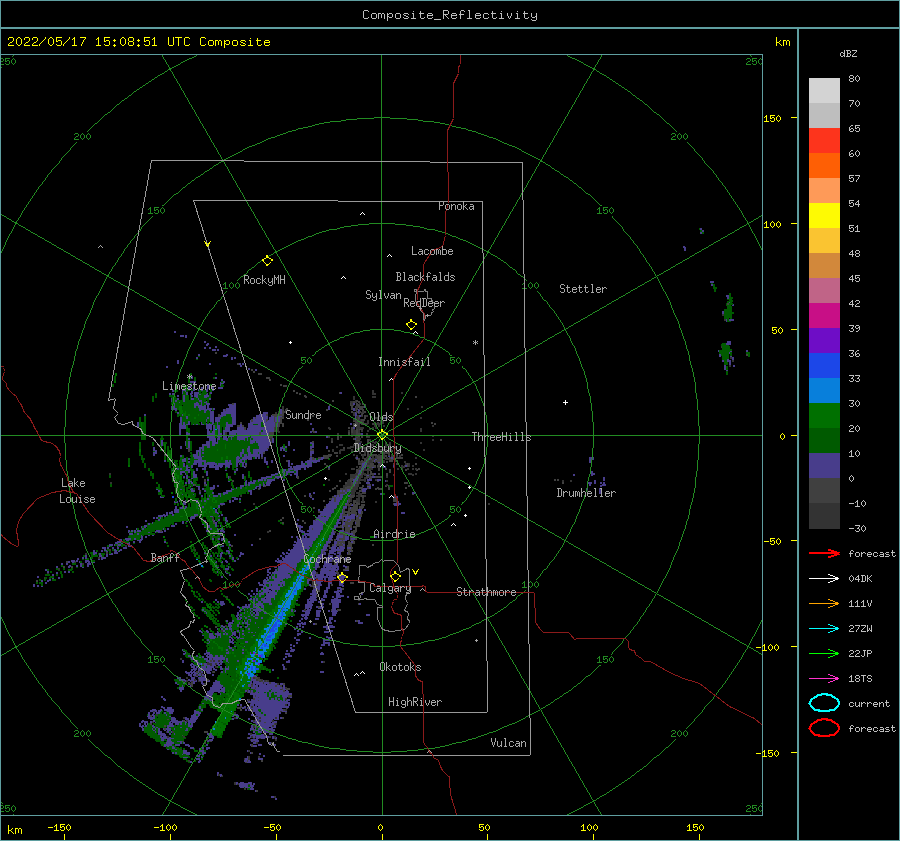Click the yellow diamond marker below RedDeer

412,325
